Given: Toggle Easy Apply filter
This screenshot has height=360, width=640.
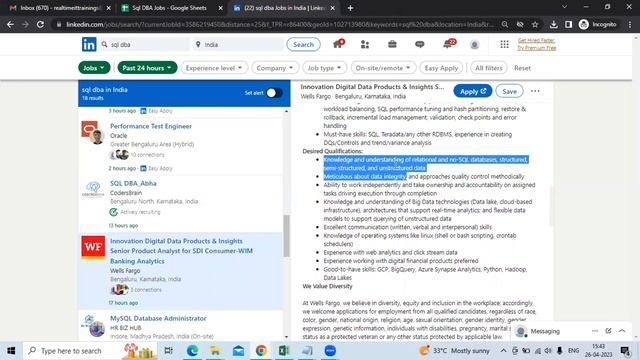Looking at the screenshot, I should [x=441, y=68].
